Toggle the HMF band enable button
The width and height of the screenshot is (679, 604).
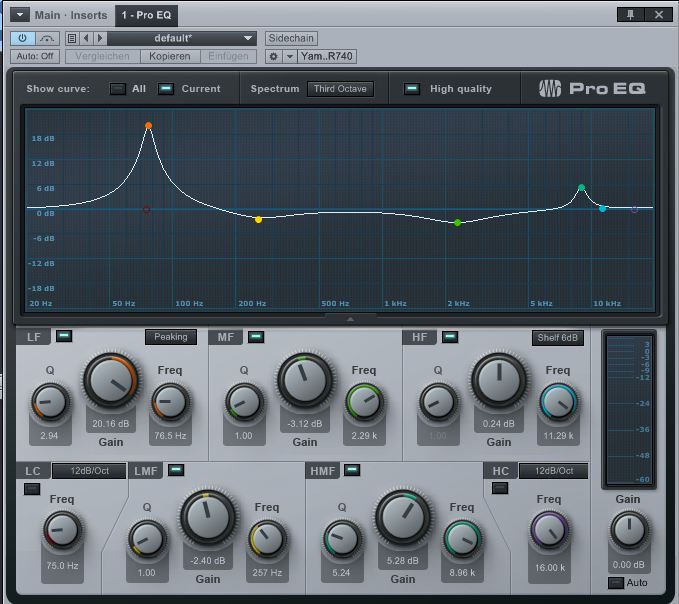[x=352, y=470]
